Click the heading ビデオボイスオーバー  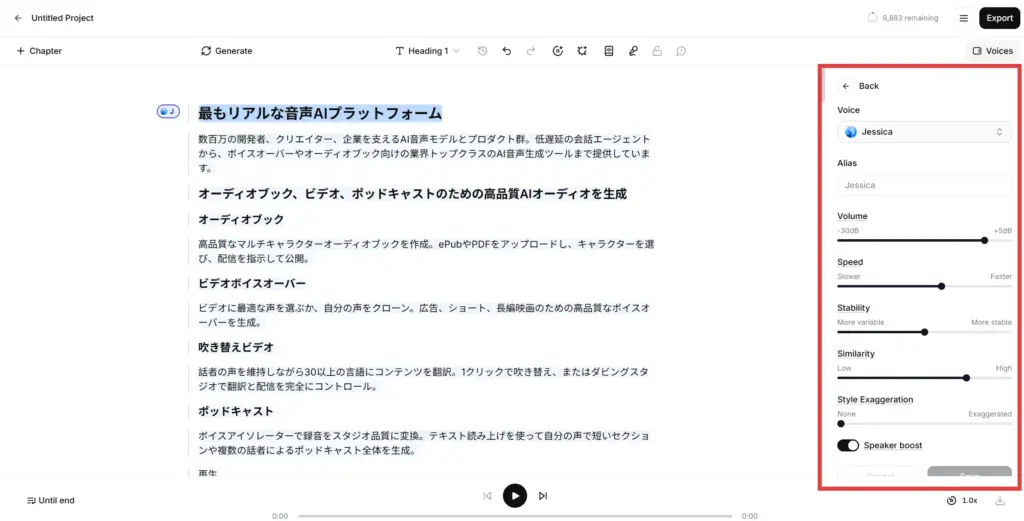(x=252, y=283)
